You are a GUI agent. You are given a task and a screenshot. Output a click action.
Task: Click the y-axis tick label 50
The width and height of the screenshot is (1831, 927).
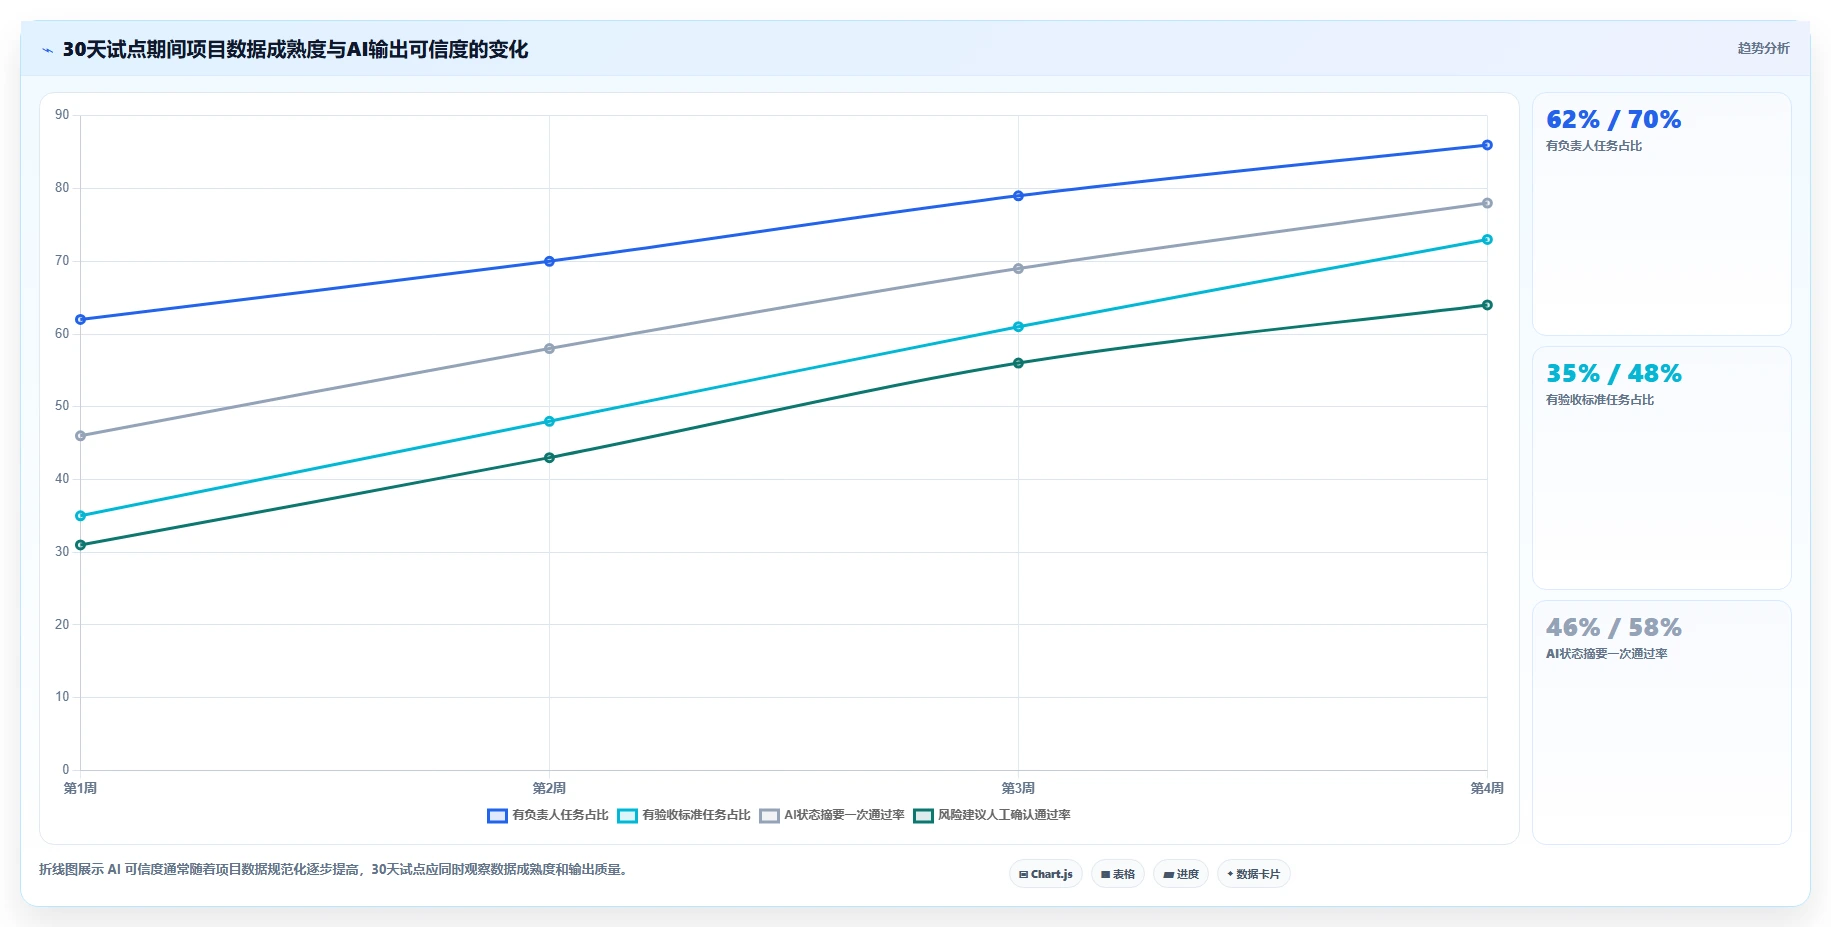coord(62,406)
